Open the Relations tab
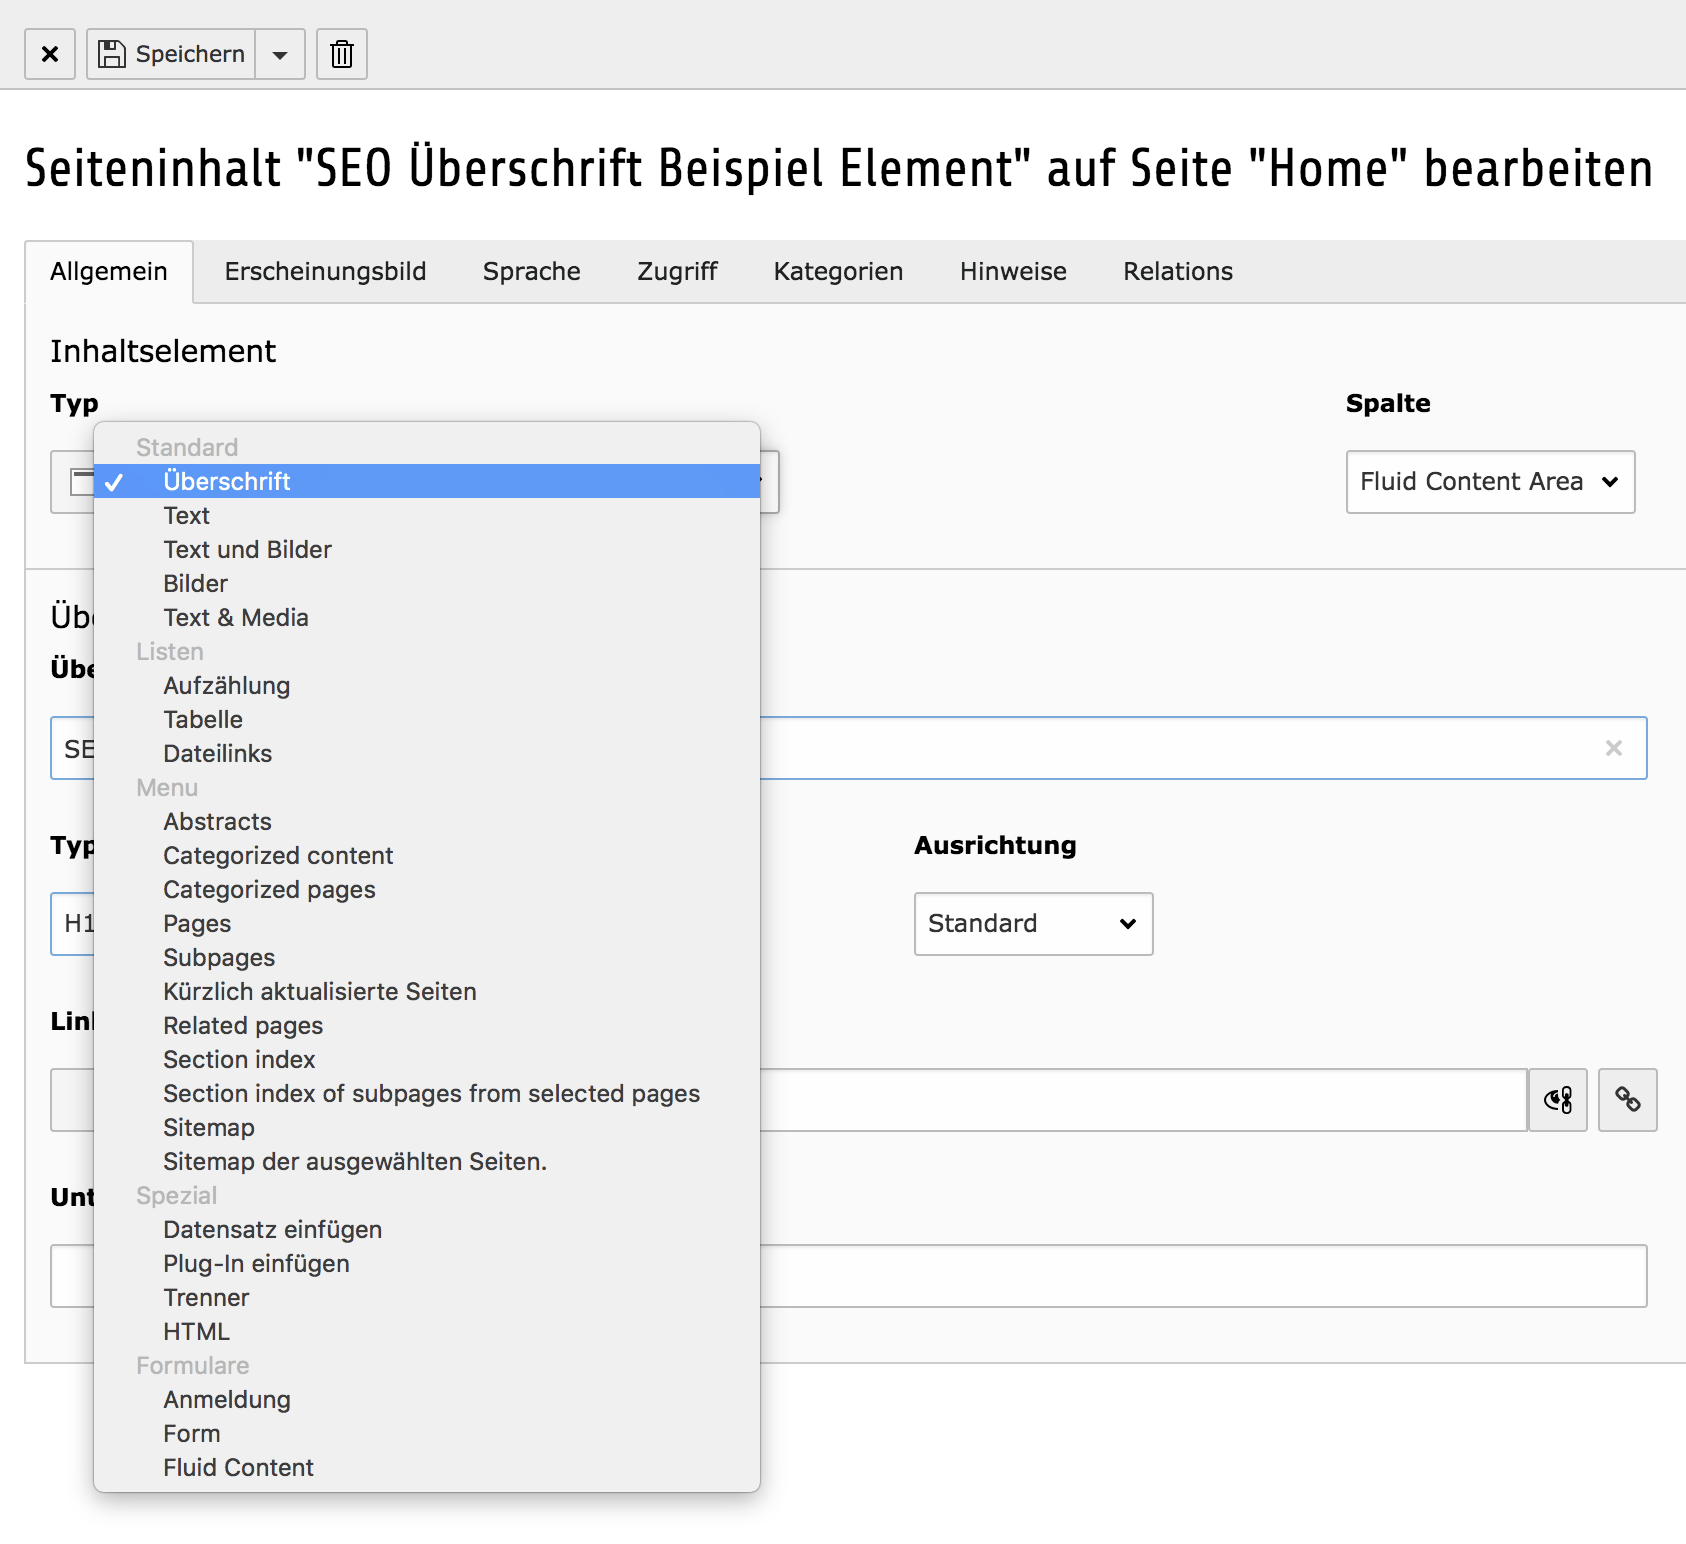Viewport: 1686px width, 1544px height. (1177, 272)
